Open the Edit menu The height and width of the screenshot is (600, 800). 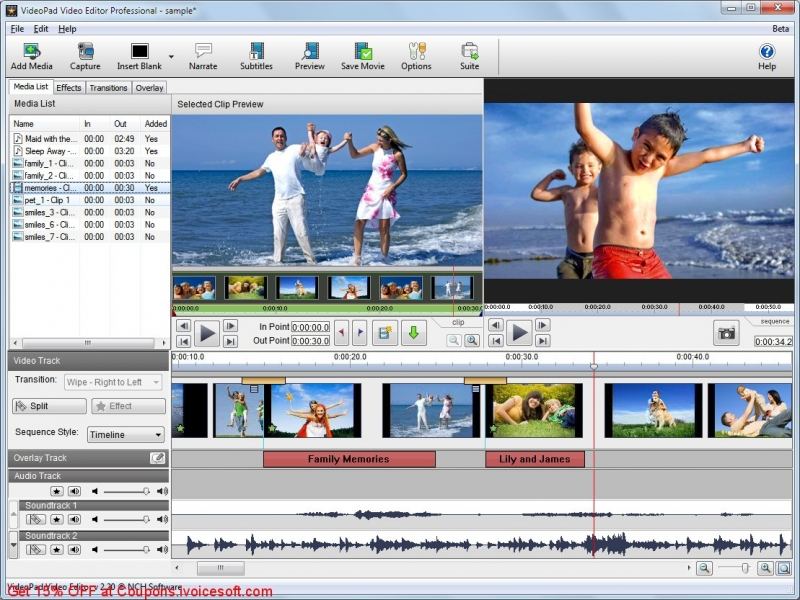(x=41, y=29)
